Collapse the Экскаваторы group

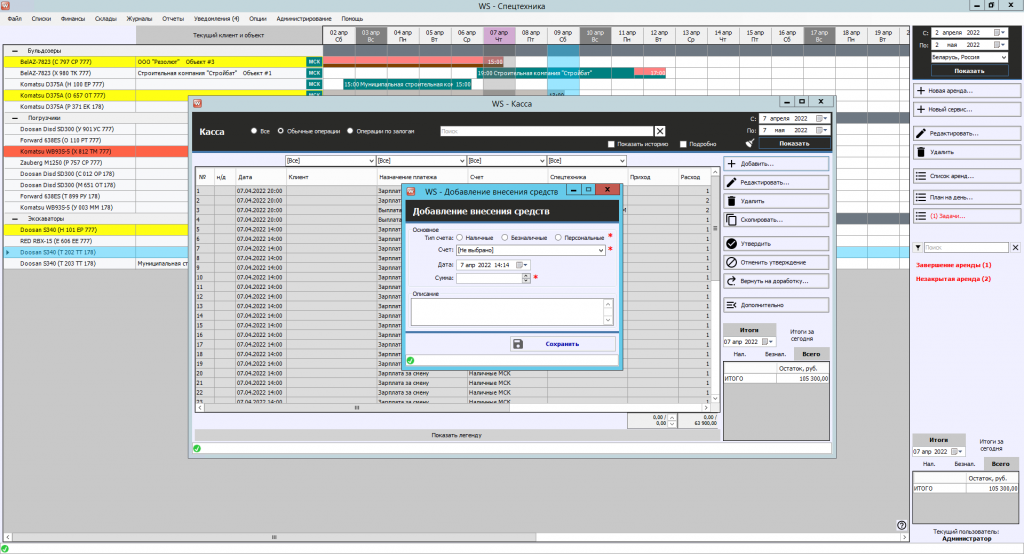[14, 219]
